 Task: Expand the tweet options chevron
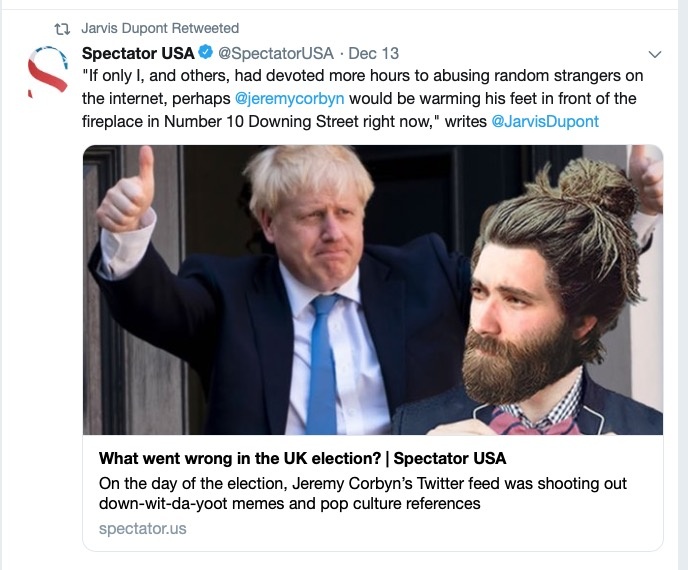pyautogui.click(x=655, y=54)
